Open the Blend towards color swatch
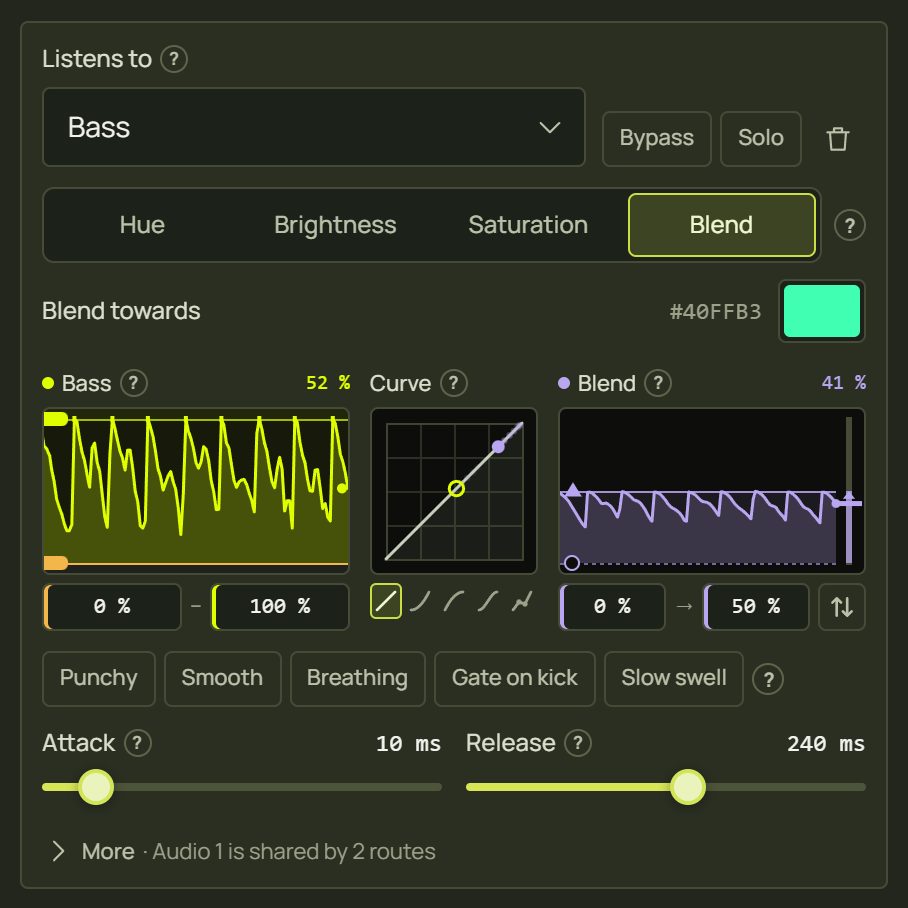The width and height of the screenshot is (908, 908). [821, 311]
